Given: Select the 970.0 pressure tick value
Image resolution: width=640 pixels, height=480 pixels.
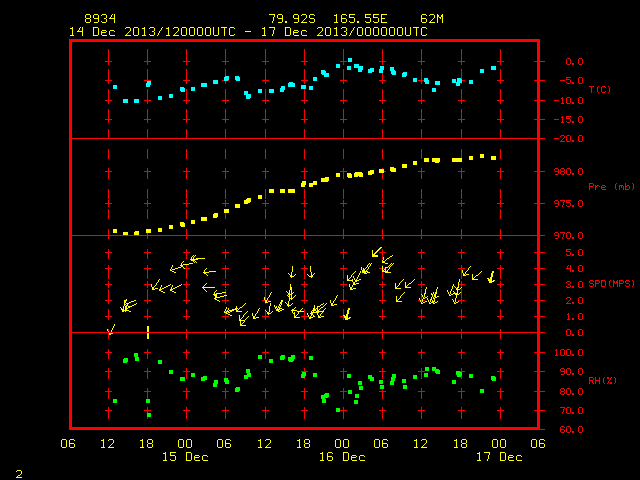Looking at the screenshot, I should point(569,236).
